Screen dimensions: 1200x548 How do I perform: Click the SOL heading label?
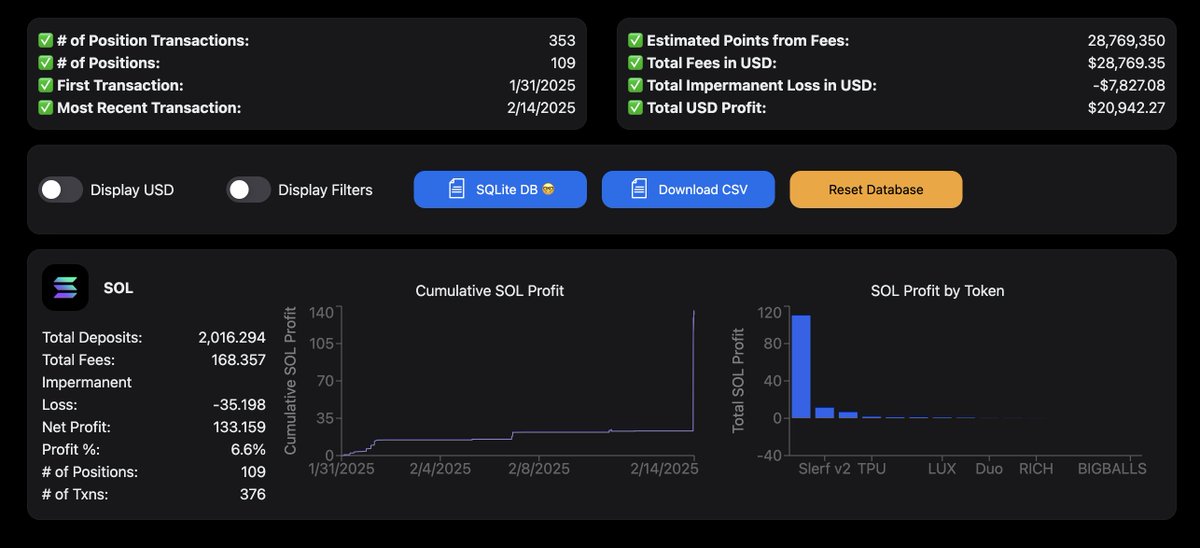pyautogui.click(x=118, y=288)
